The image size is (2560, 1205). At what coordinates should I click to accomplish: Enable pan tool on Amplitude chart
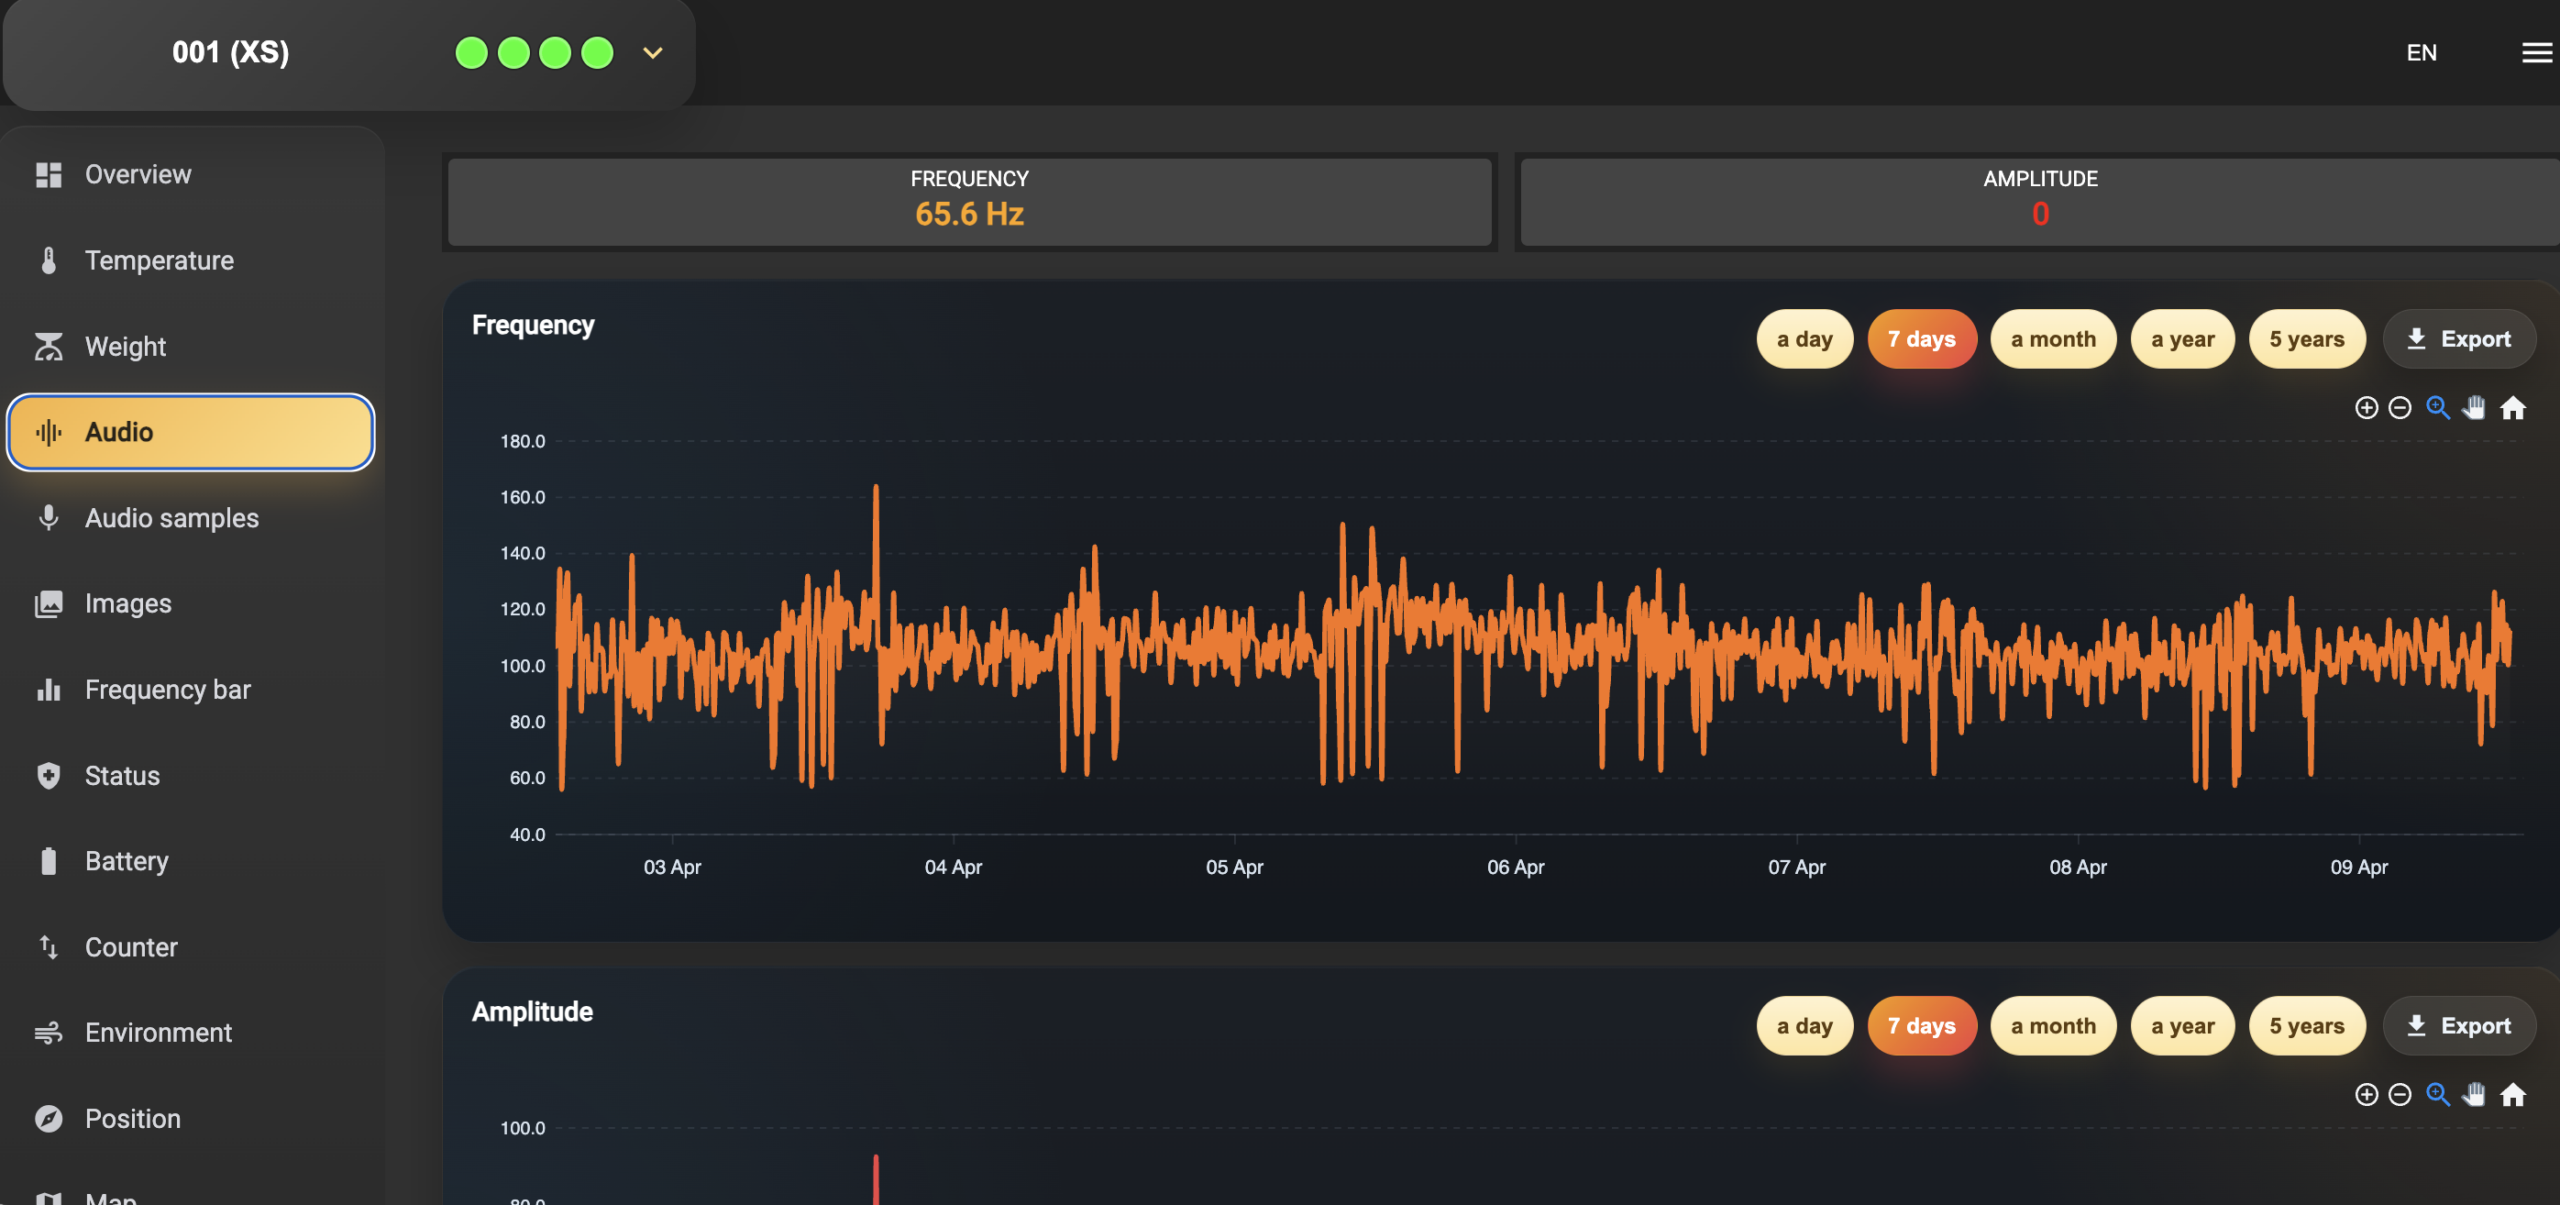tap(2475, 1095)
